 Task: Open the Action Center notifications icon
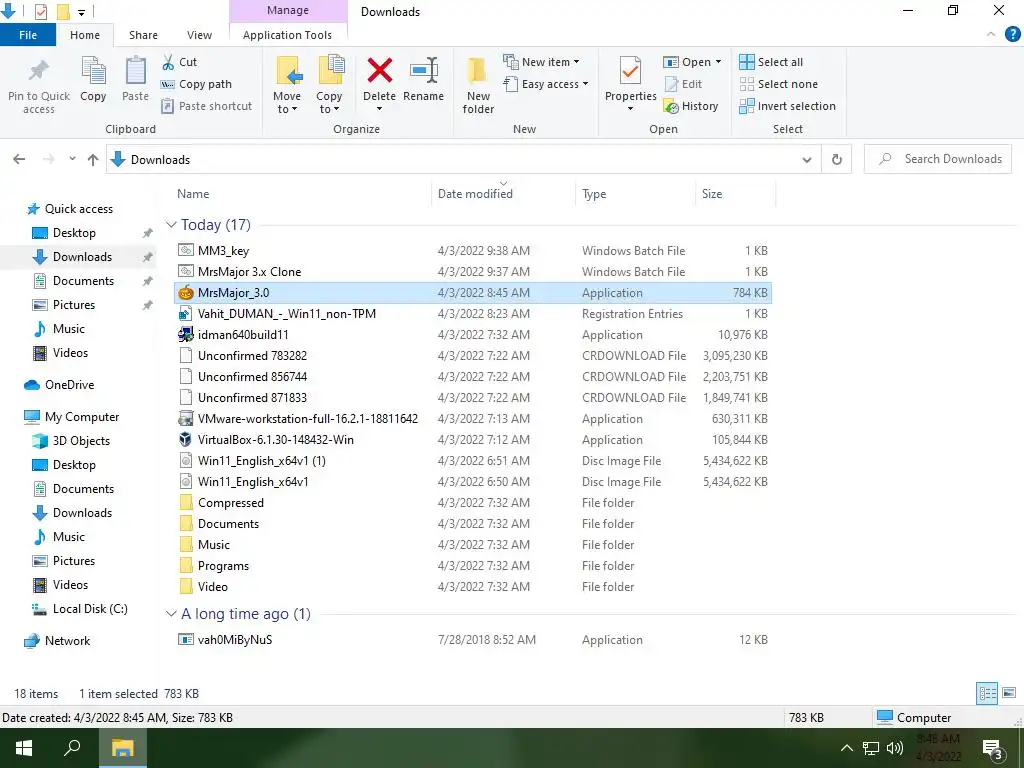992,748
